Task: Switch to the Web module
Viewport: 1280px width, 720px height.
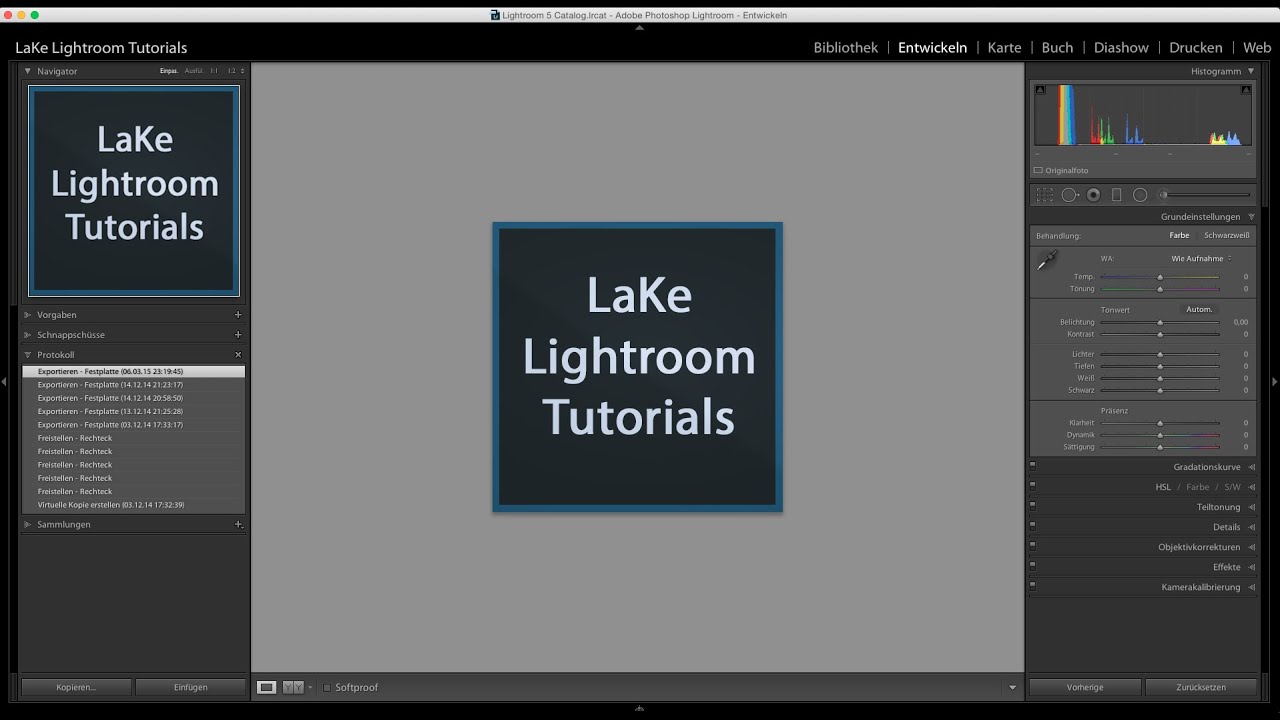Action: coord(1257,47)
